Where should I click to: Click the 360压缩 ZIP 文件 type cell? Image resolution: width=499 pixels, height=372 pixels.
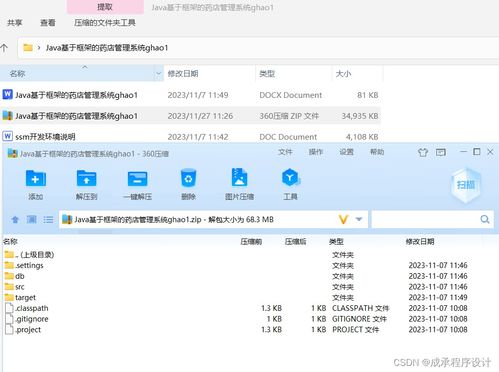click(x=289, y=116)
